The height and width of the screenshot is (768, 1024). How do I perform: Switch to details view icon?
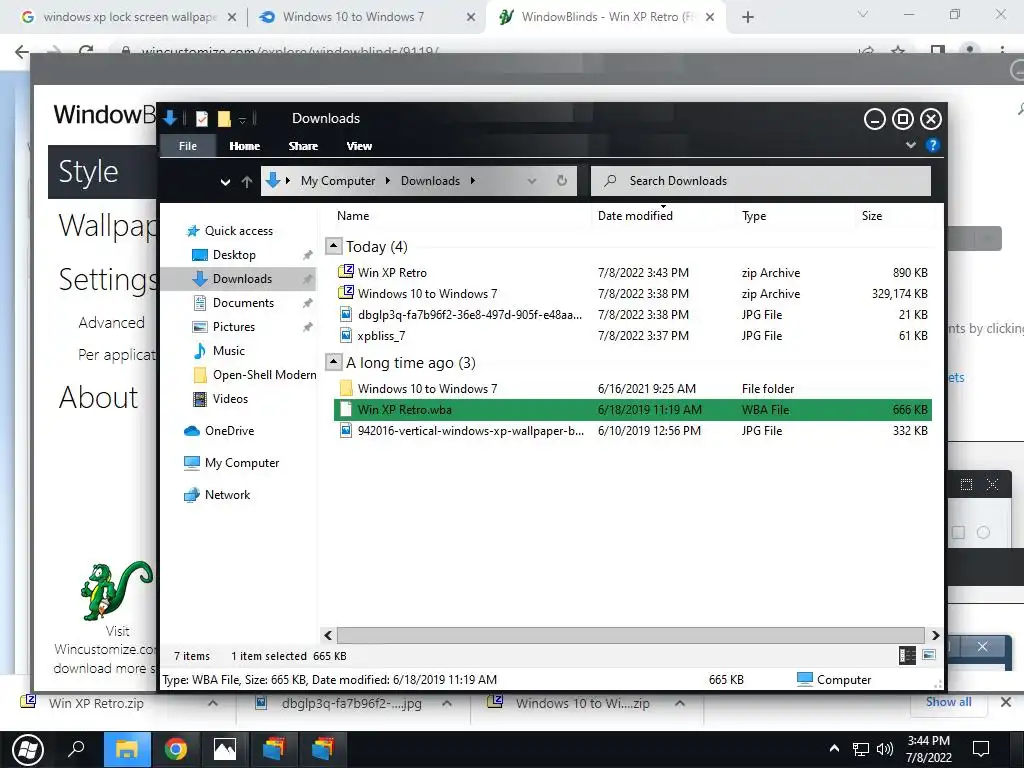click(x=907, y=655)
